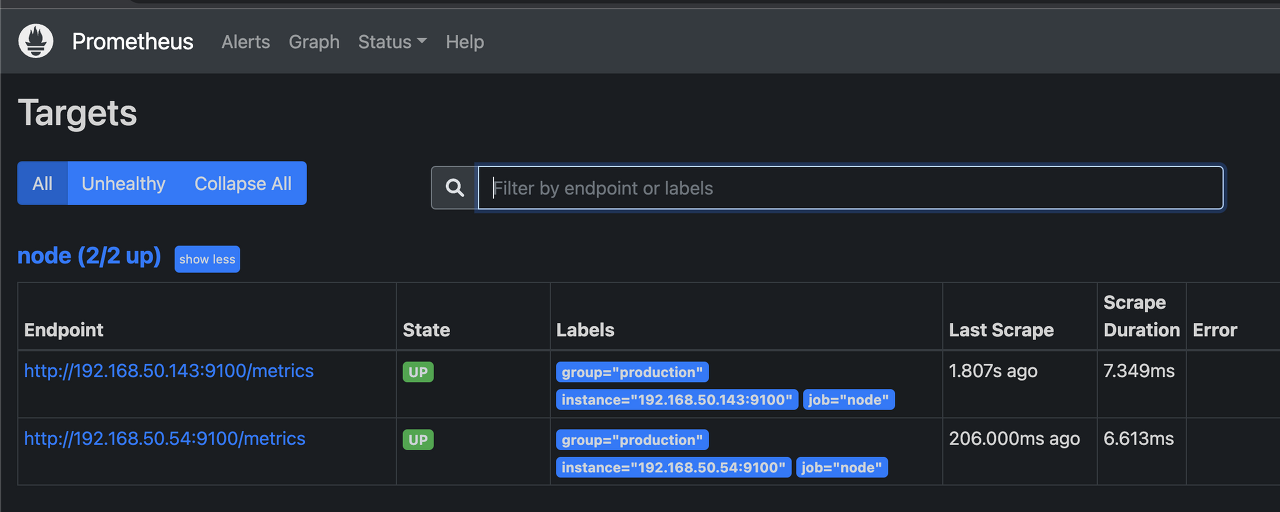This screenshot has width=1280, height=512.
Task: Show only Unhealthy targets
Action: [123, 184]
